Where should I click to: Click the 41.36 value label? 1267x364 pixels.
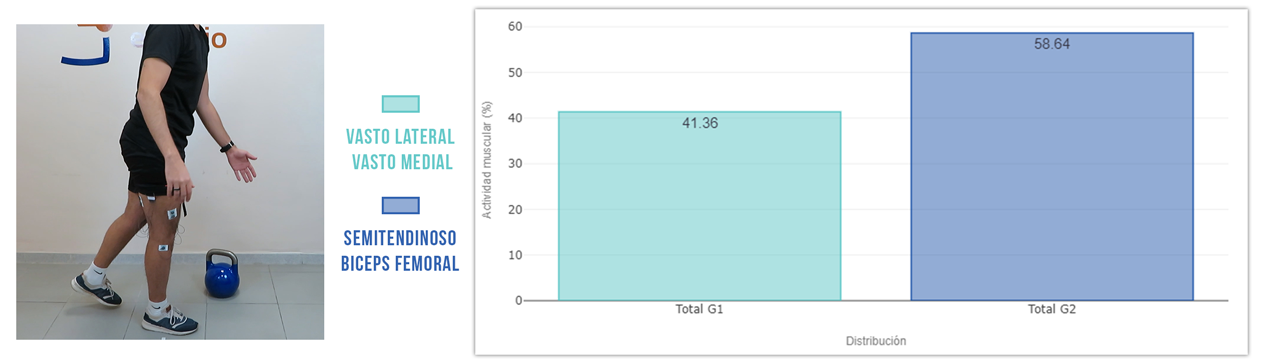700,123
